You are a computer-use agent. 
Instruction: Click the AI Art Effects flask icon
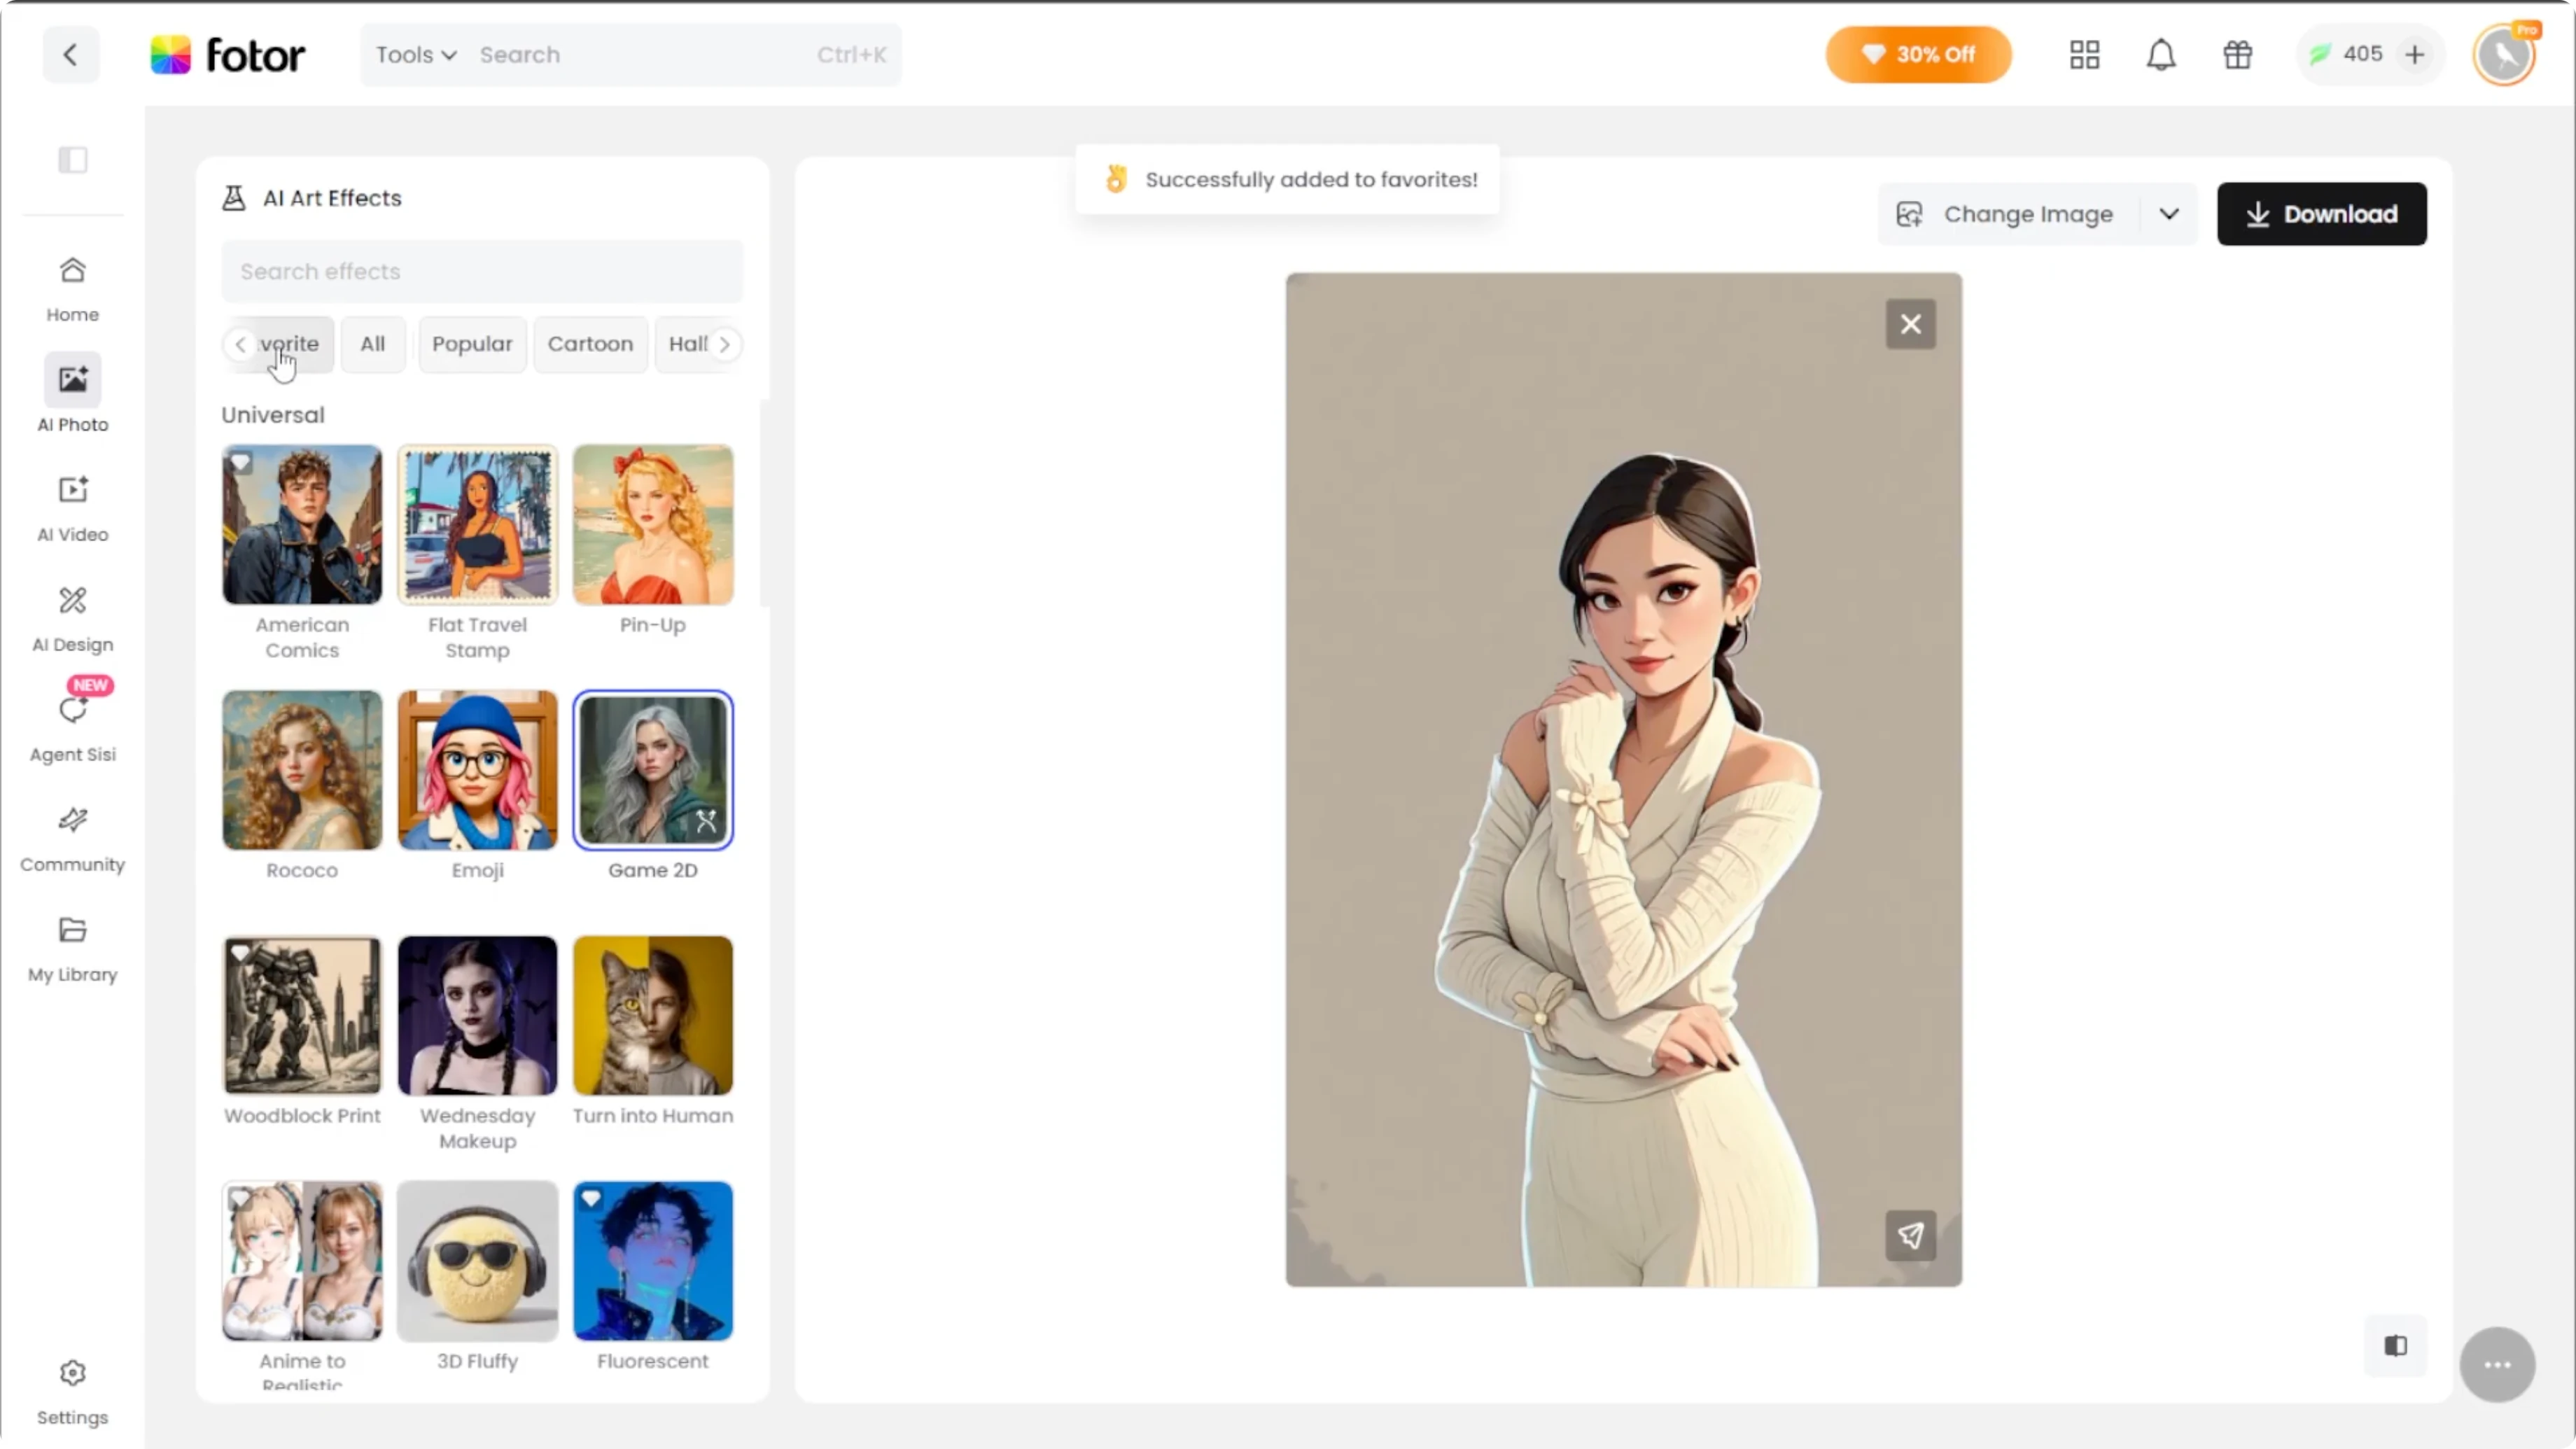[234, 198]
